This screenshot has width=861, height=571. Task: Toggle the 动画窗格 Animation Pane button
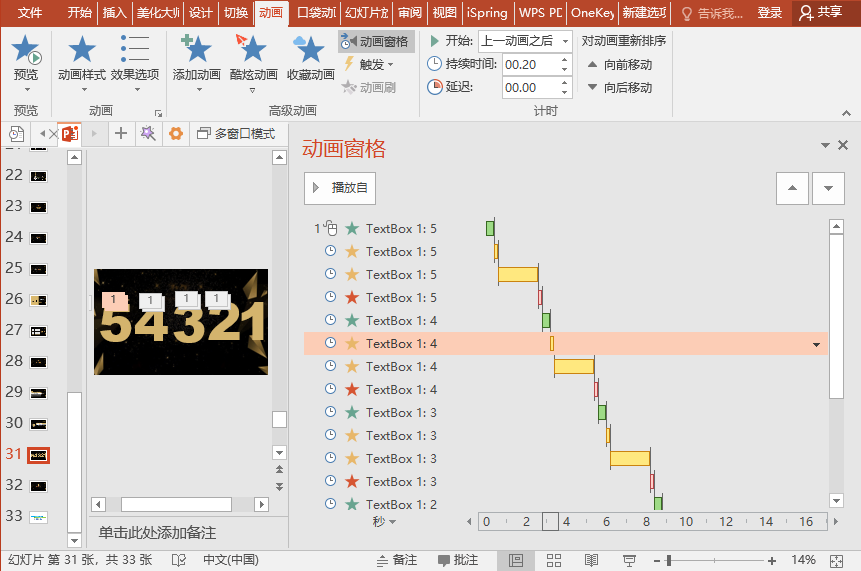[x=376, y=42]
